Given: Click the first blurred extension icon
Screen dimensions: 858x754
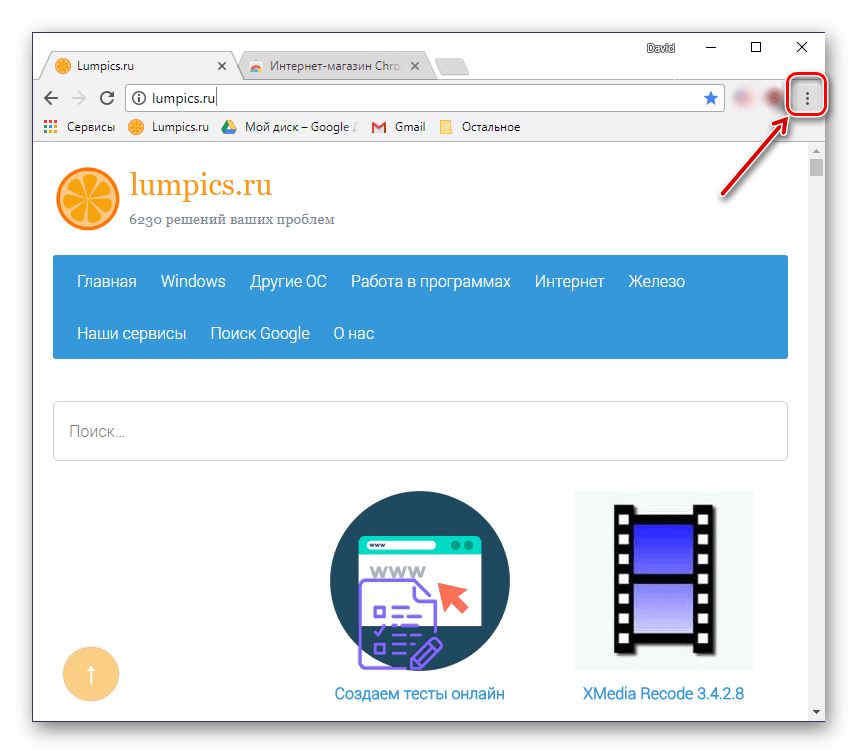Looking at the screenshot, I should pyautogui.click(x=742, y=98).
